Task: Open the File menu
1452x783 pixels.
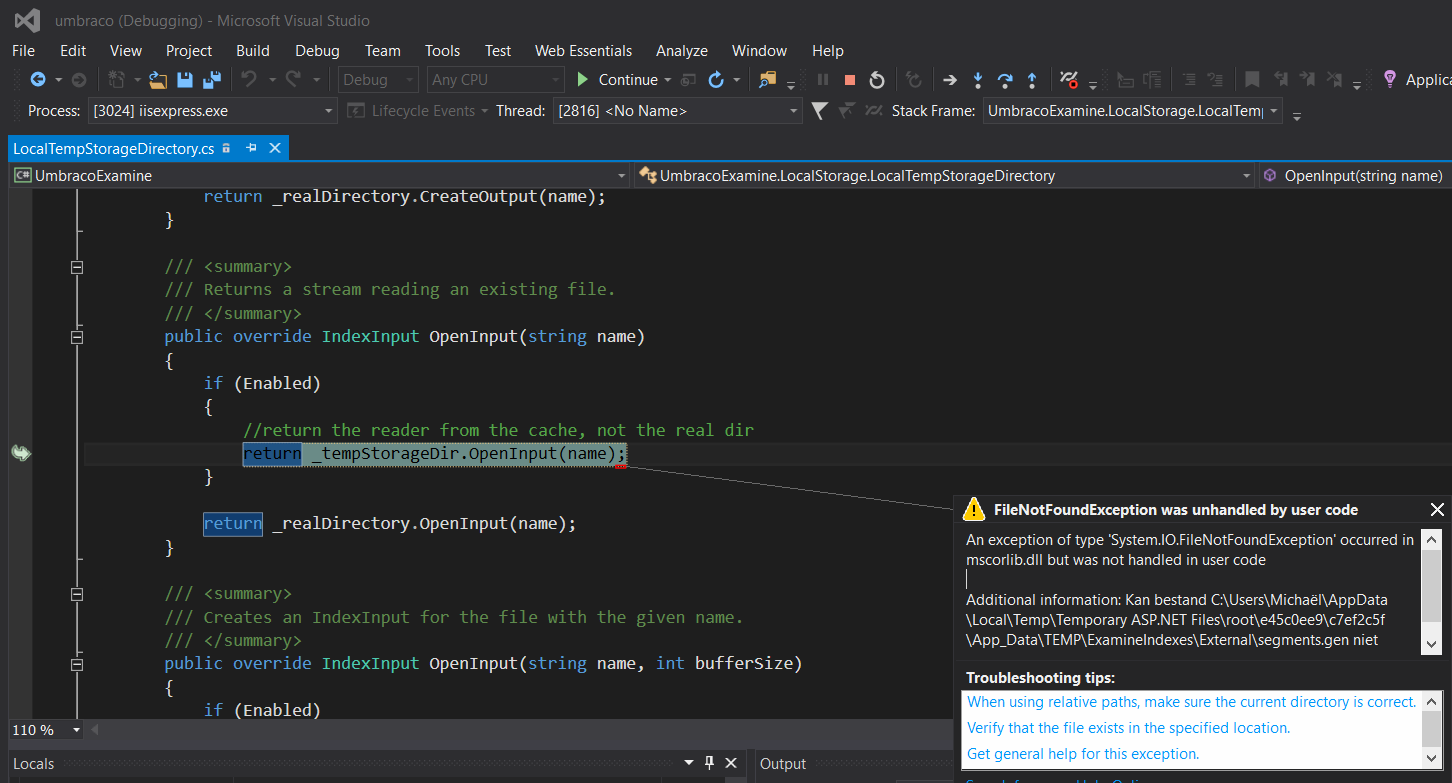Action: point(23,50)
